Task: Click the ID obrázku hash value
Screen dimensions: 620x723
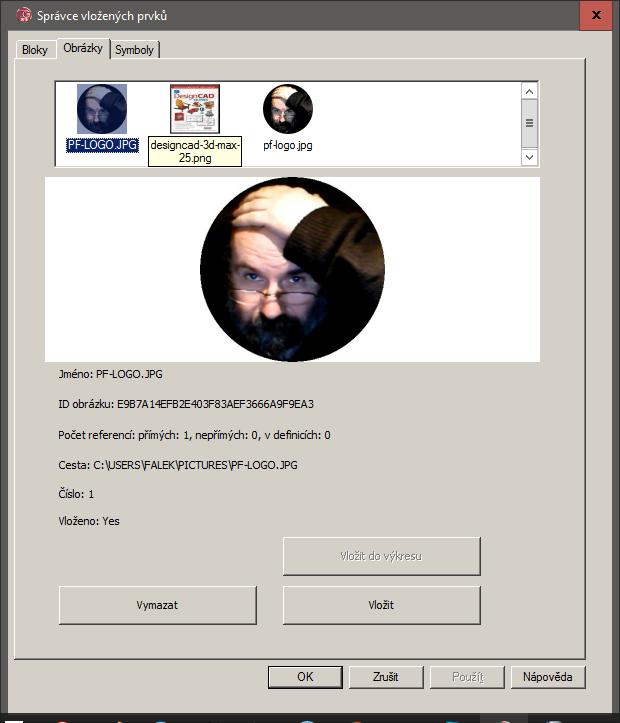Action: point(215,404)
